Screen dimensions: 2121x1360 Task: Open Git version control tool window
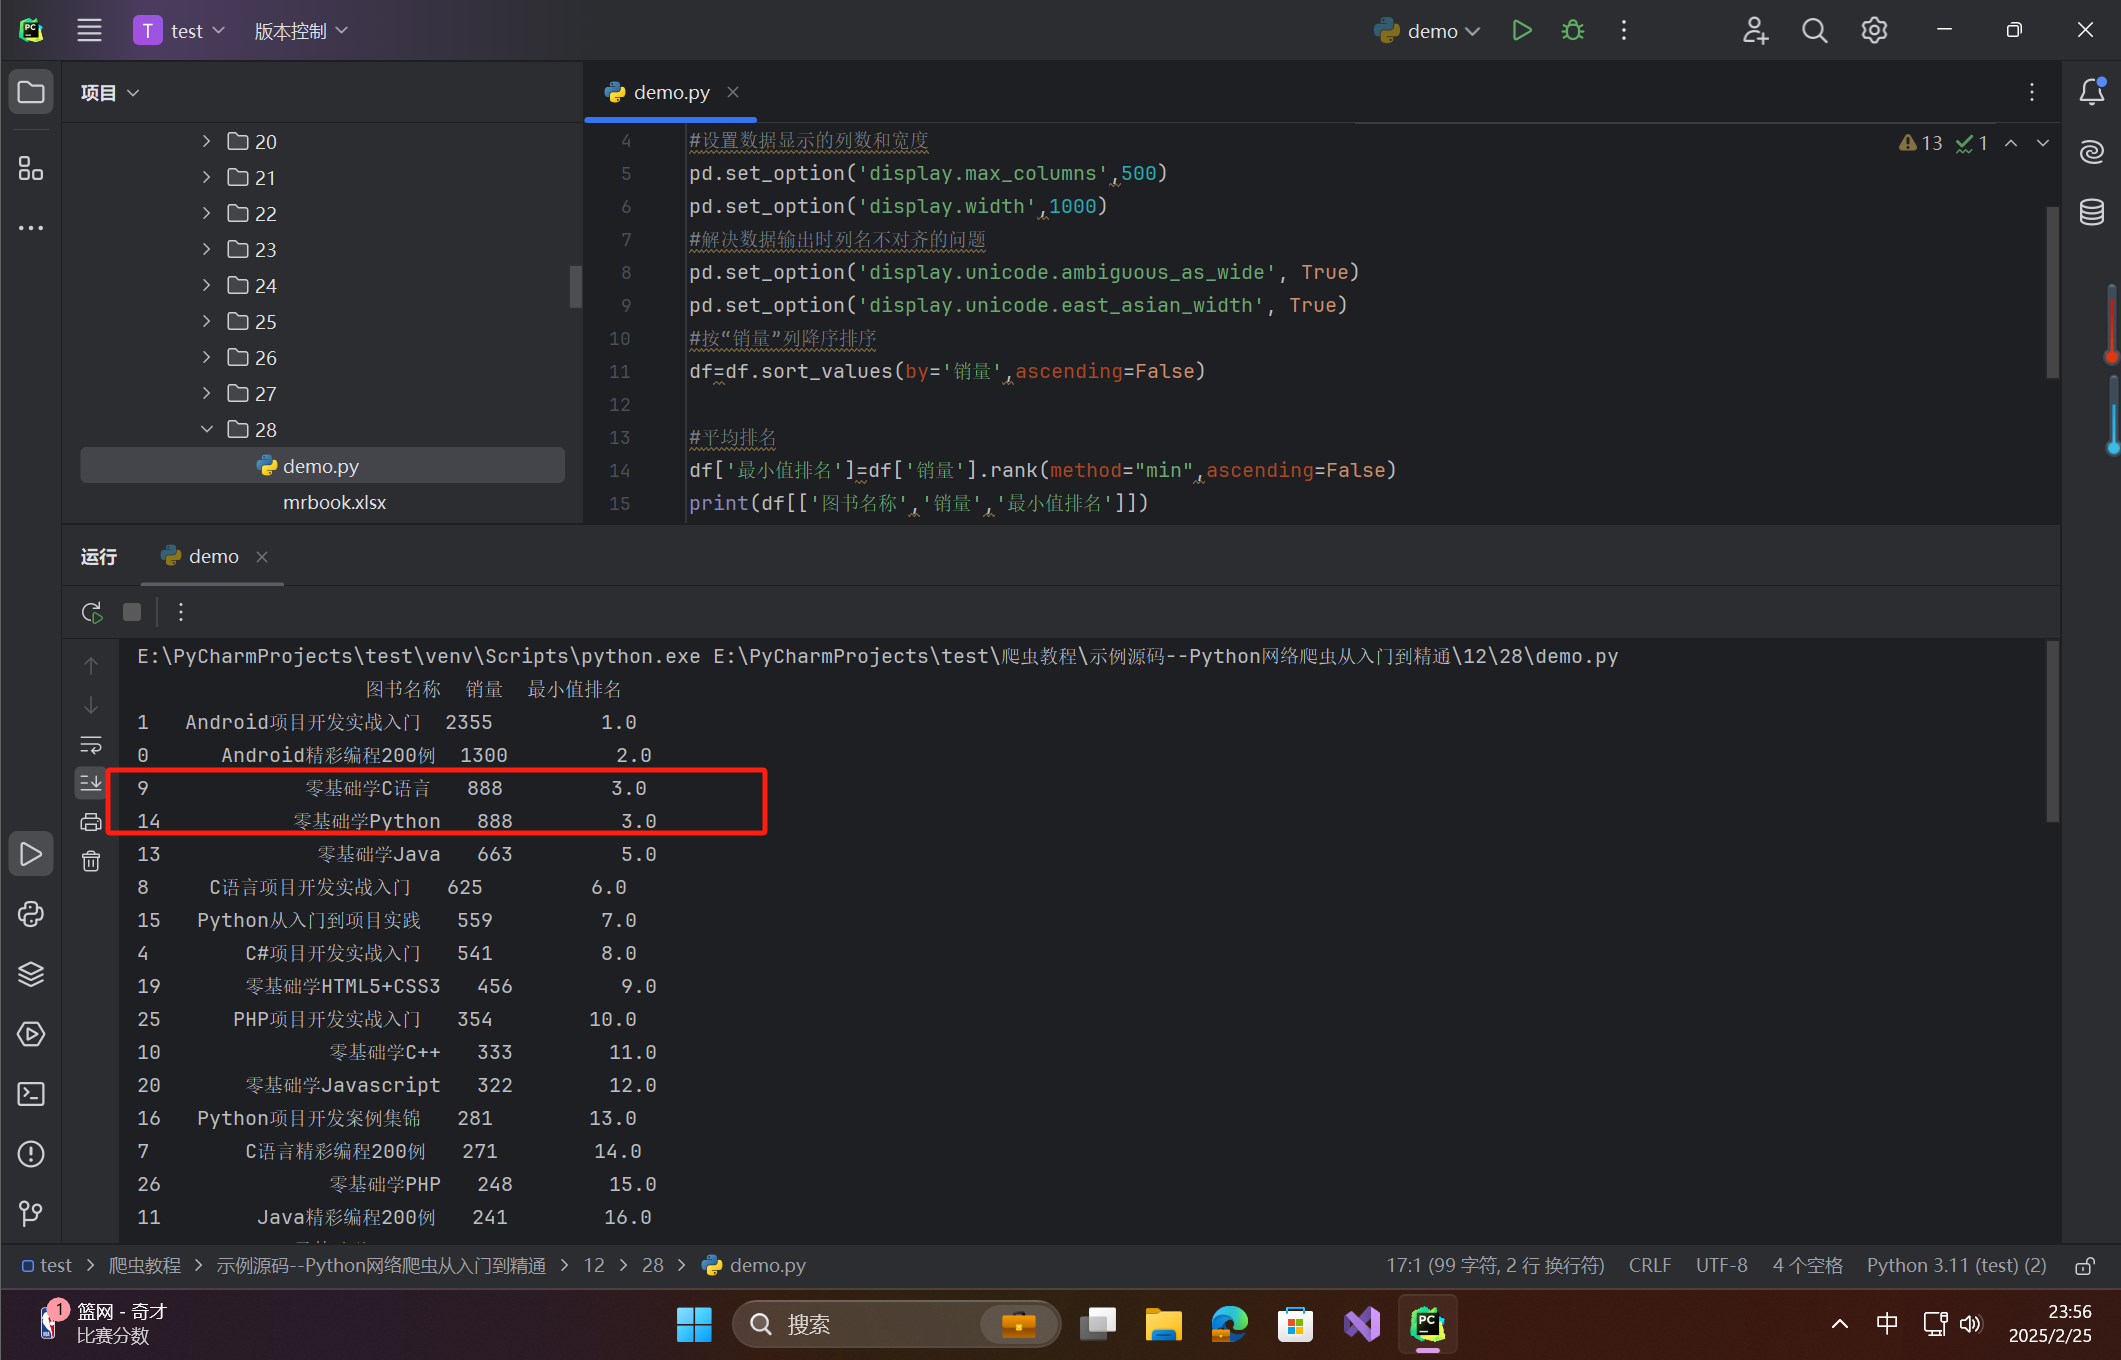tap(31, 1214)
